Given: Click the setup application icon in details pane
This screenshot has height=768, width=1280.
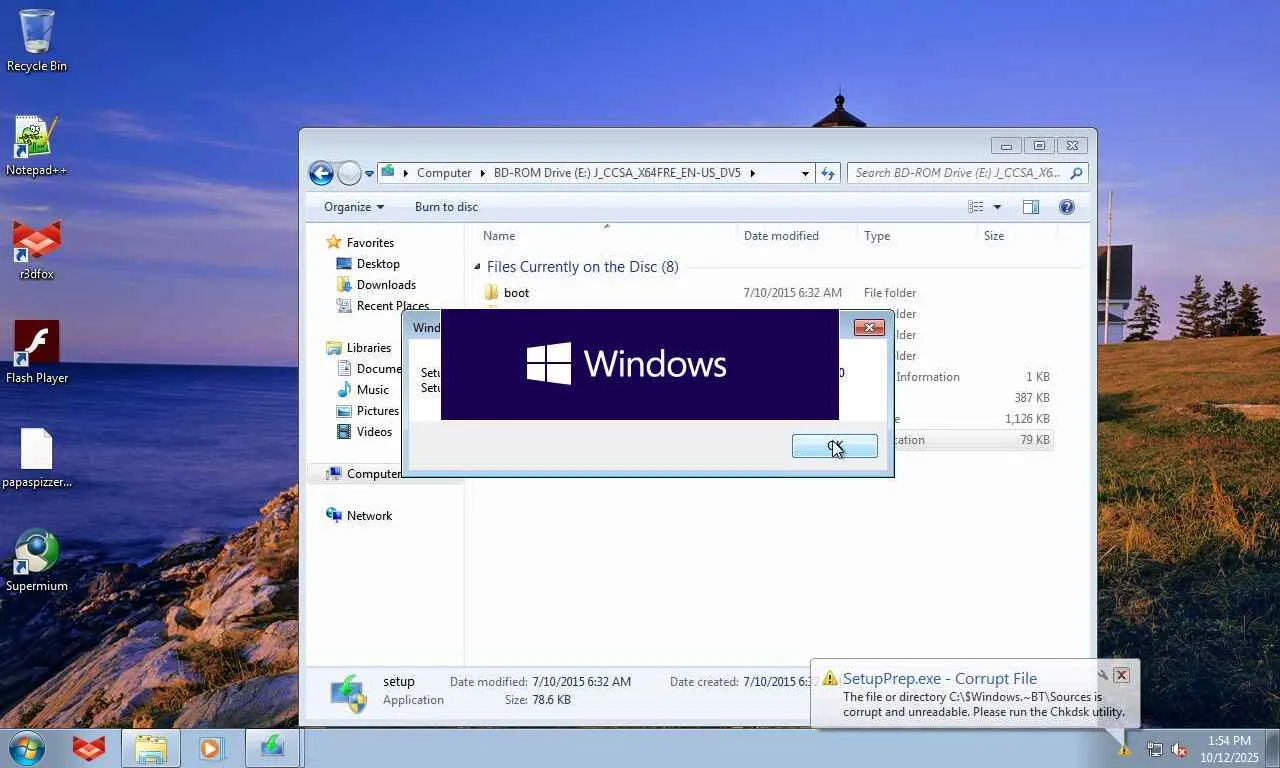Looking at the screenshot, I should tap(348, 691).
